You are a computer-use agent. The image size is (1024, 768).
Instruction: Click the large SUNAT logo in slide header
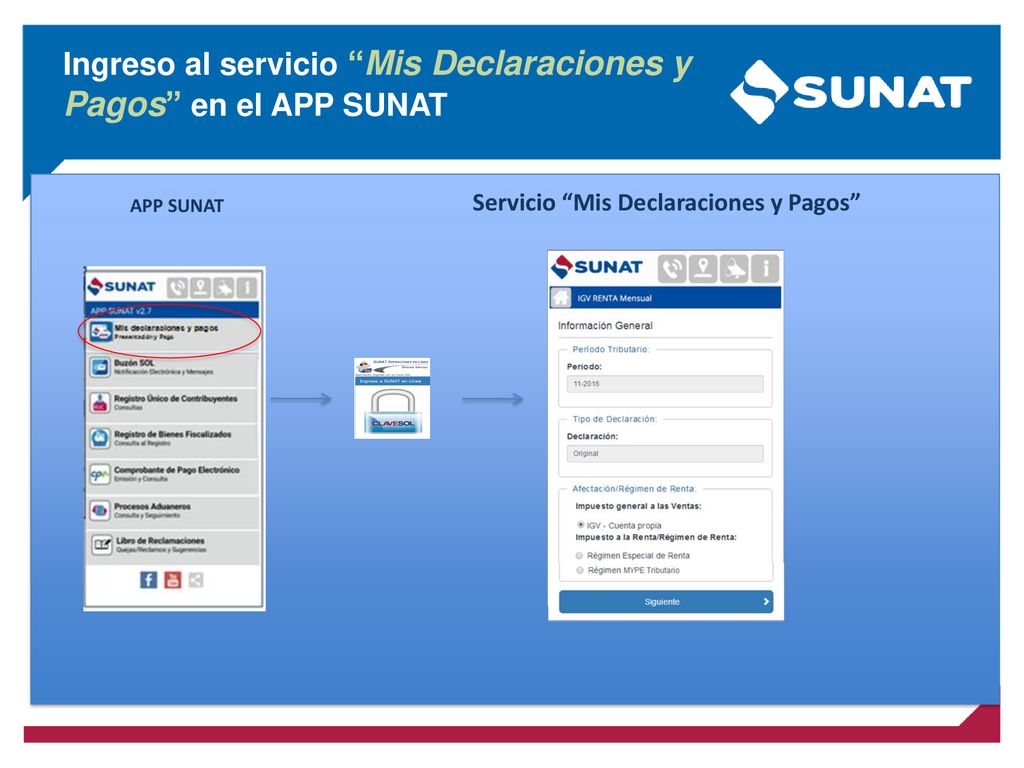click(x=850, y=92)
